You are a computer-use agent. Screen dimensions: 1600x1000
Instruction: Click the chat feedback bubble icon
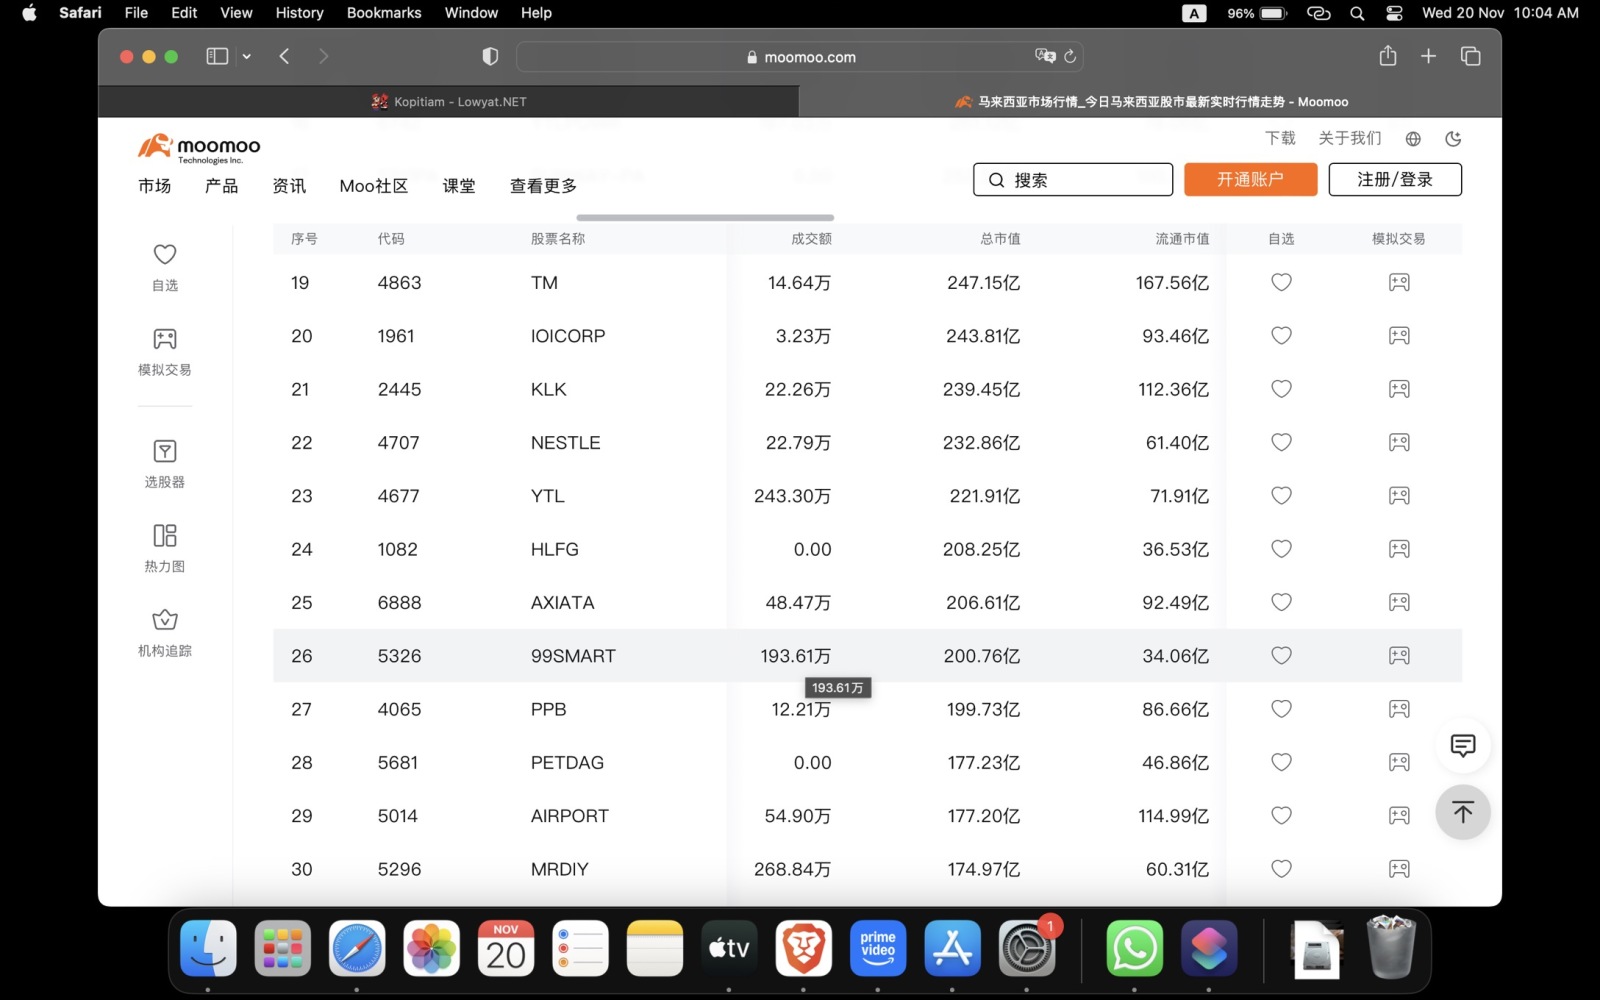coord(1463,746)
